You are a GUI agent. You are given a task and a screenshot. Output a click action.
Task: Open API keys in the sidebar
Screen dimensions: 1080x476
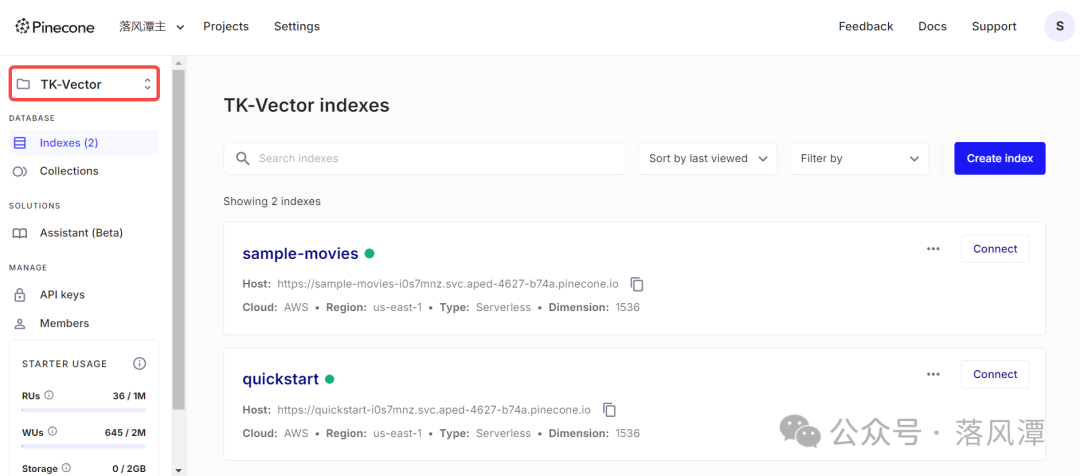[x=62, y=295]
